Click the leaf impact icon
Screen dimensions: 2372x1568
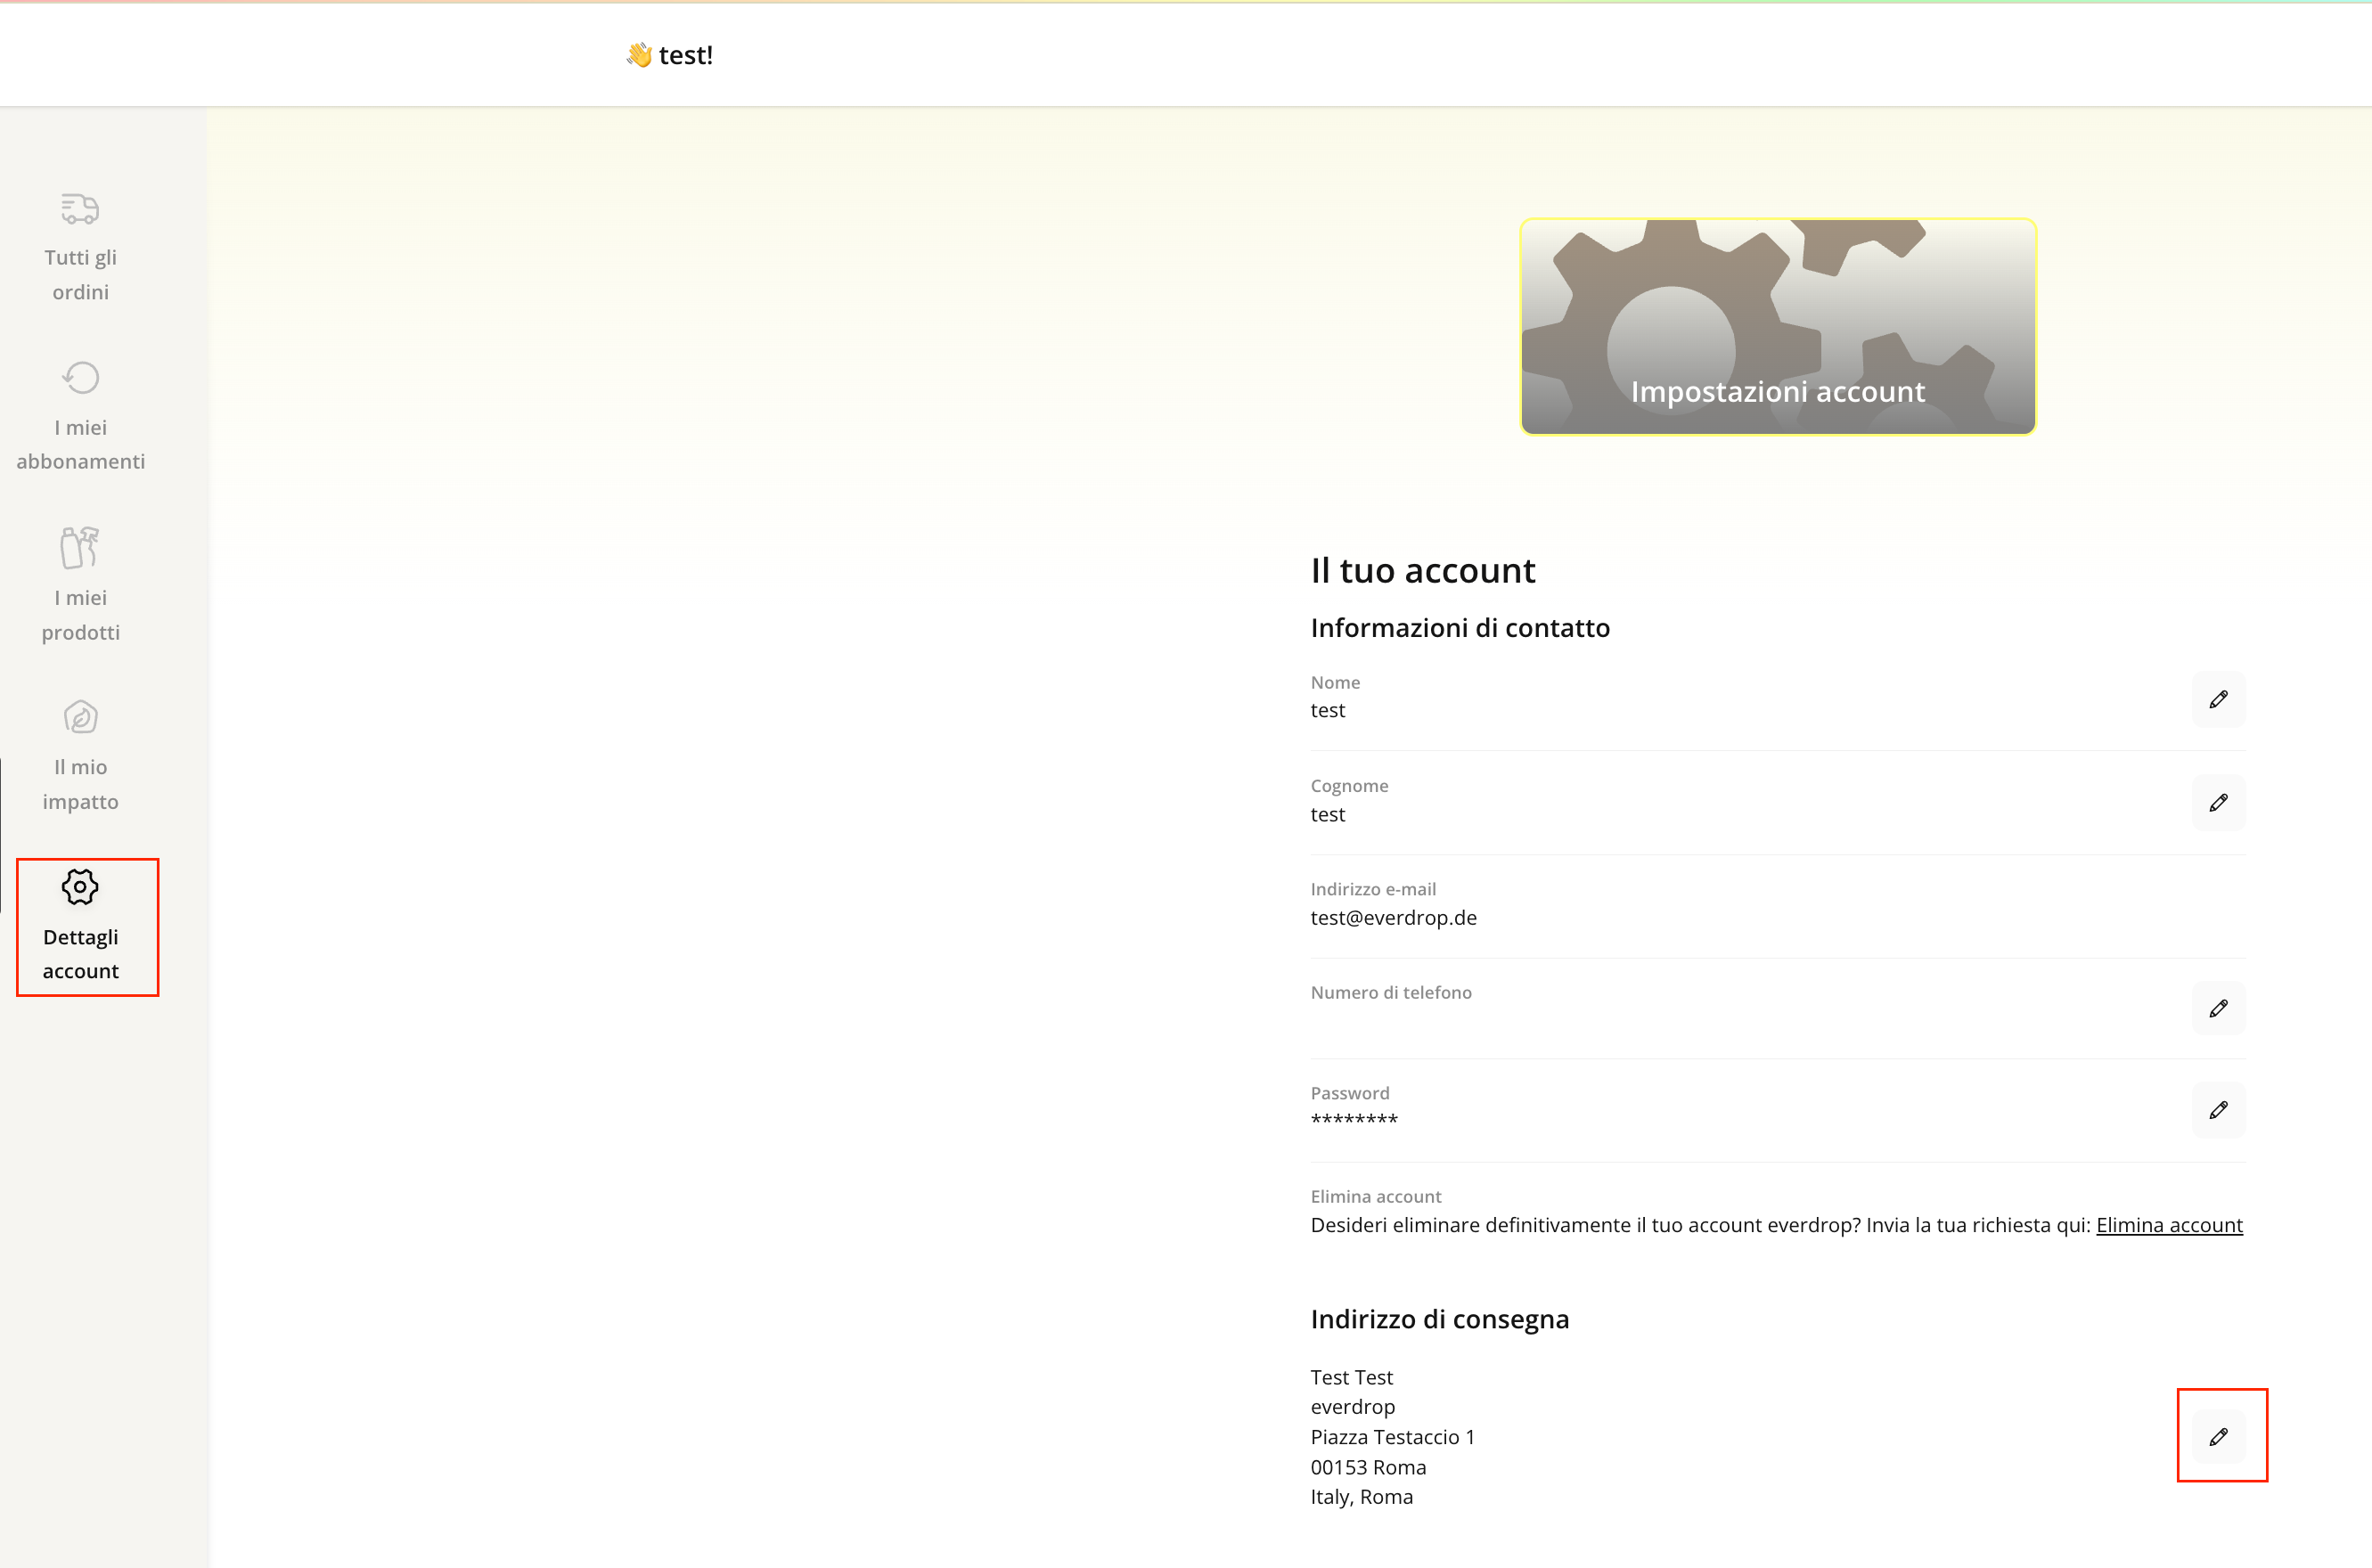pyautogui.click(x=80, y=717)
